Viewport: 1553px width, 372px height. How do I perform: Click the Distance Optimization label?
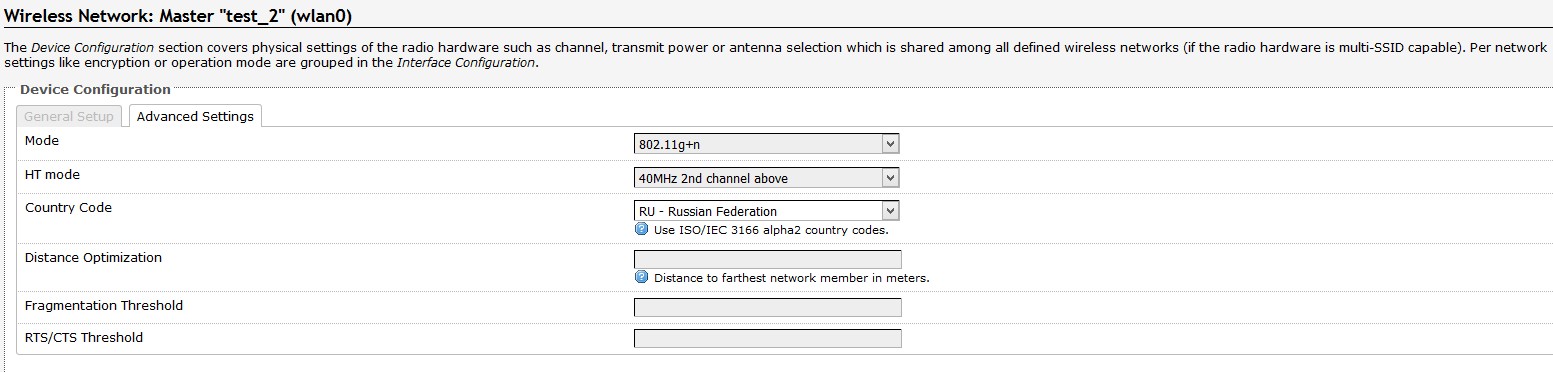[x=93, y=258]
